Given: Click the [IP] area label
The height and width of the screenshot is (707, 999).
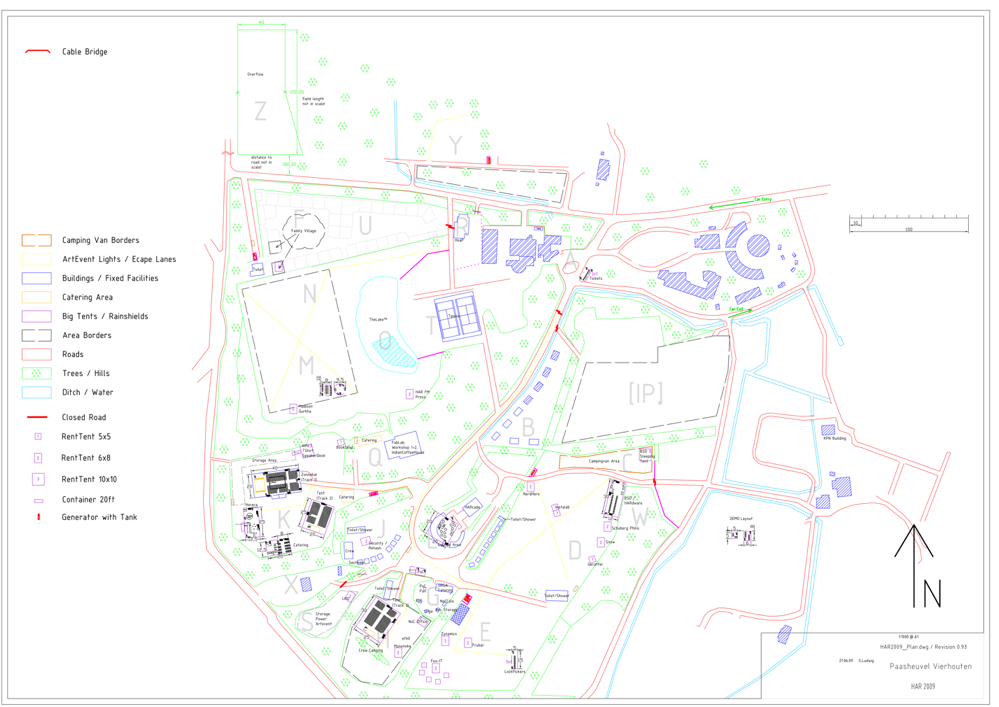Looking at the screenshot, I should tap(645, 393).
